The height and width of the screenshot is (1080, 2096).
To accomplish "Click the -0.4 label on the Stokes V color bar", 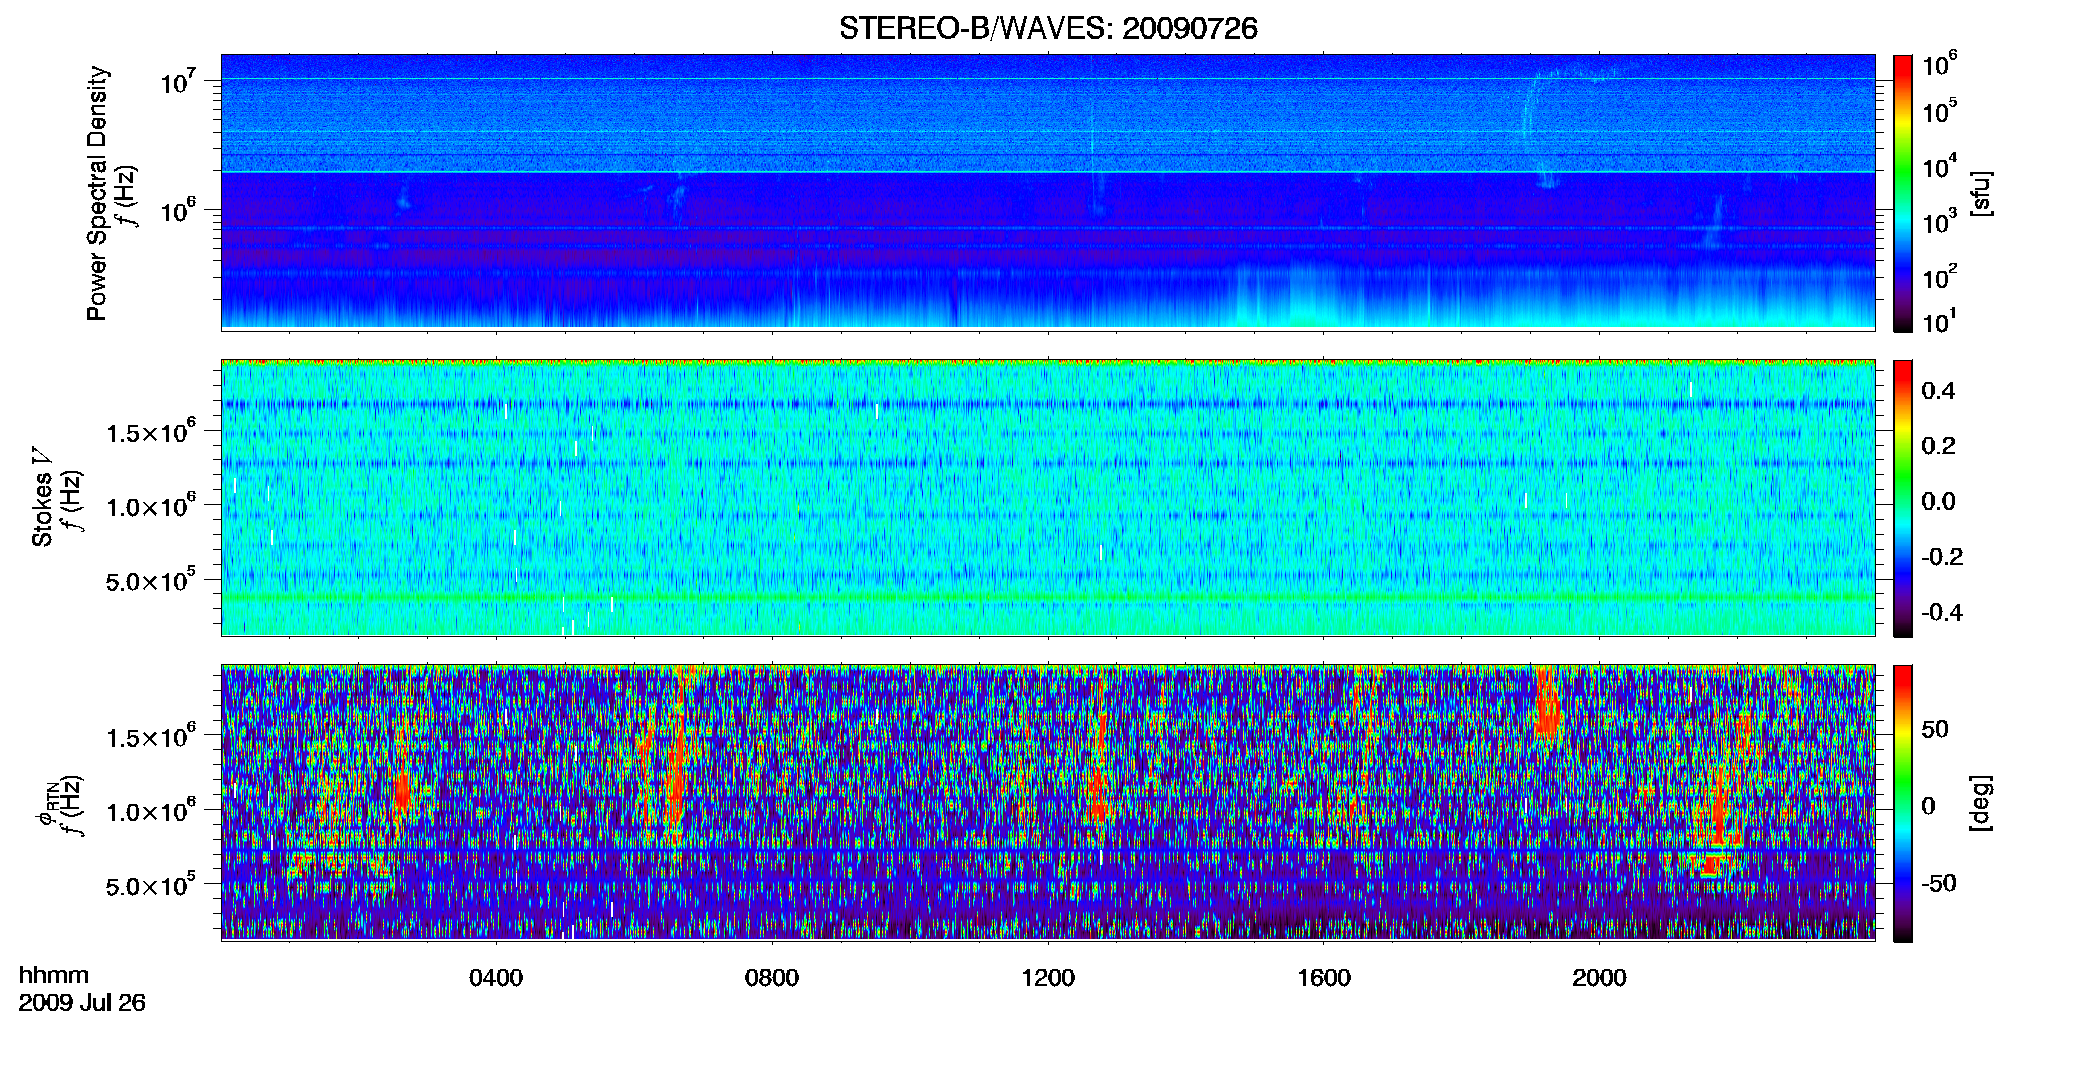I will [x=1942, y=612].
